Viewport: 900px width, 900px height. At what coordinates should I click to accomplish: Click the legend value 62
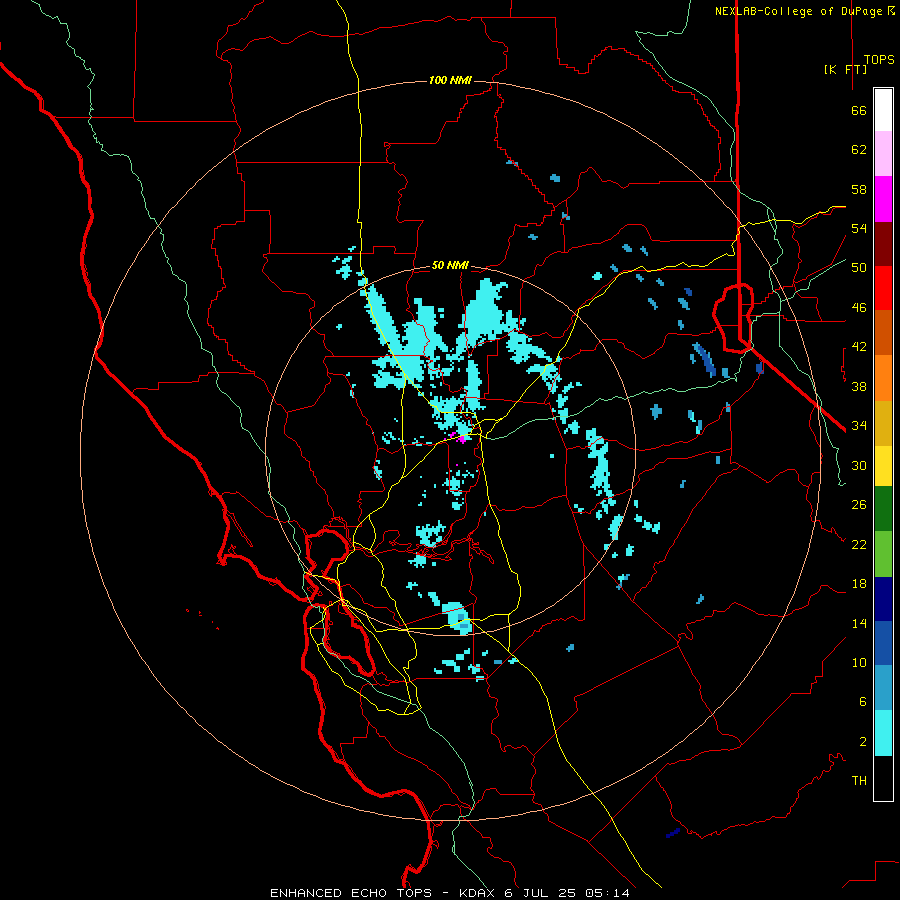pyautogui.click(x=859, y=150)
